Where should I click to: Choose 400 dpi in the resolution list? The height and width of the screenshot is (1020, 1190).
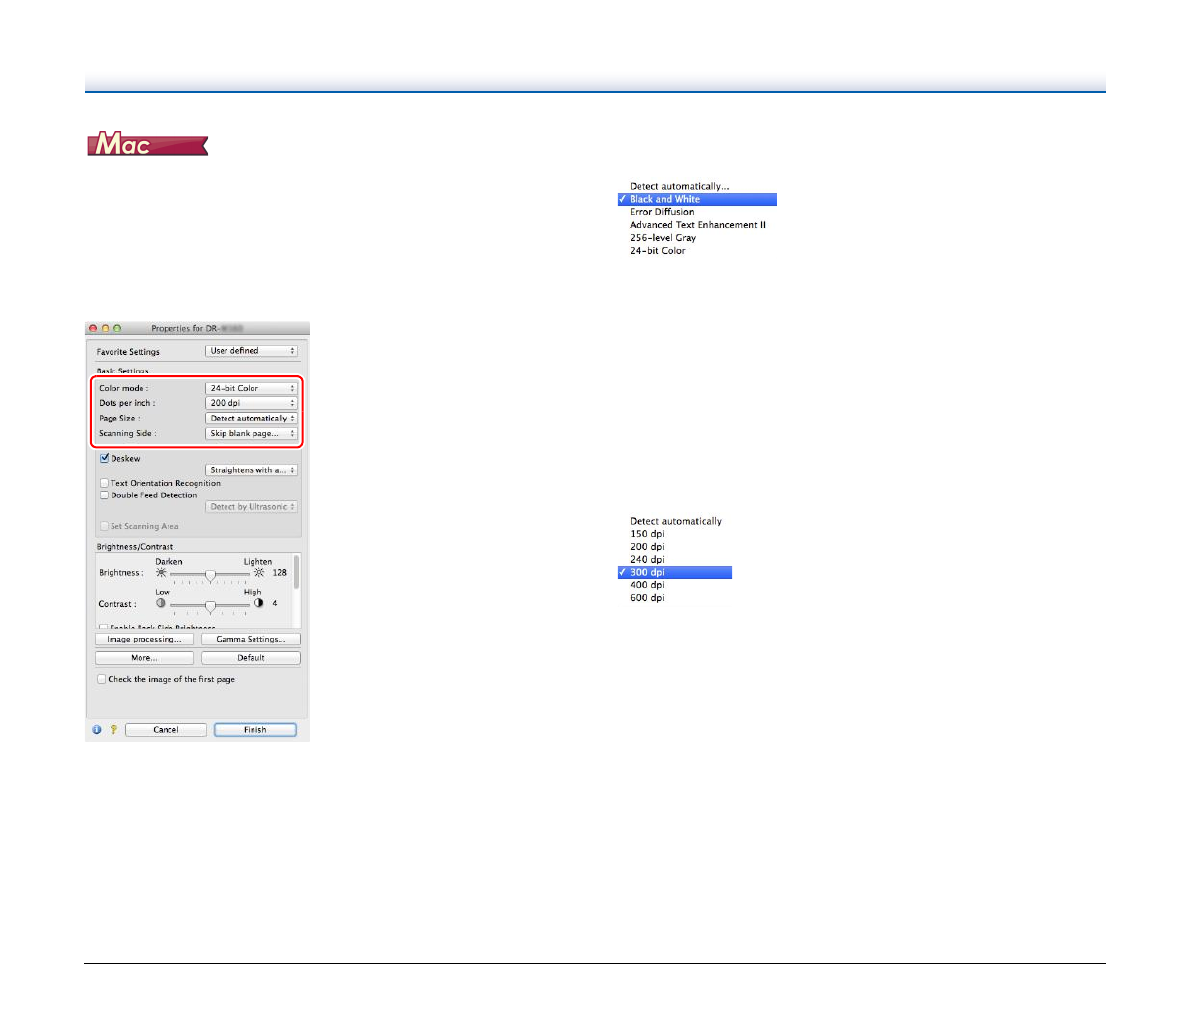(647, 585)
